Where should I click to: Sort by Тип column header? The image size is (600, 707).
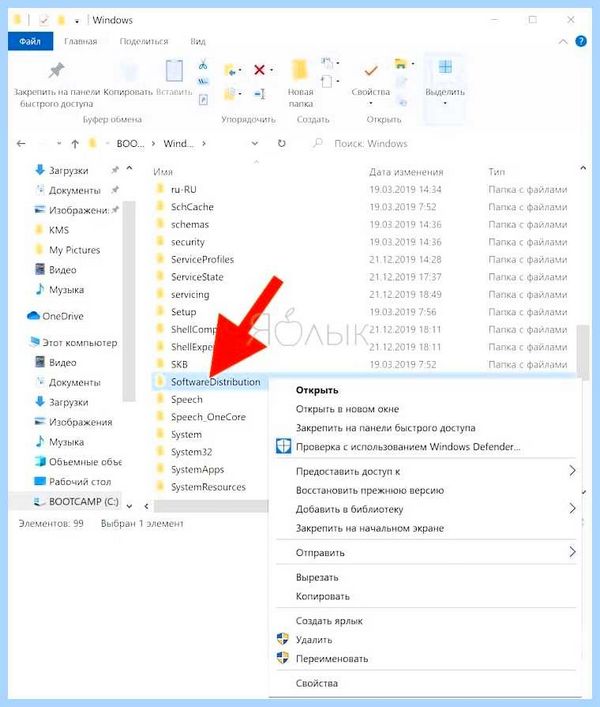(x=496, y=172)
